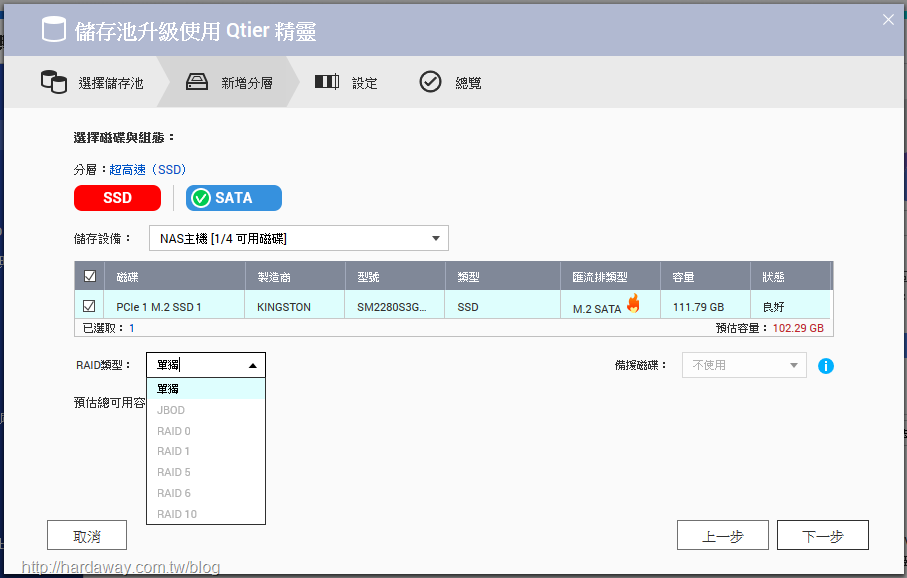Image resolution: width=907 pixels, height=578 pixels.
Task: Open the 備援磁碟 不使用 dropdown
Action: tap(744, 365)
